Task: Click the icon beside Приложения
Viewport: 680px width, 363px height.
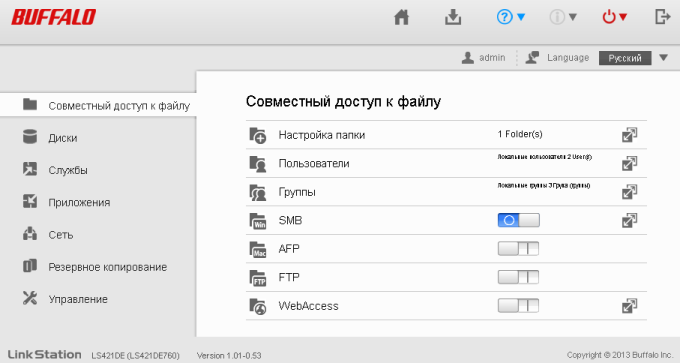Action: tap(30, 201)
